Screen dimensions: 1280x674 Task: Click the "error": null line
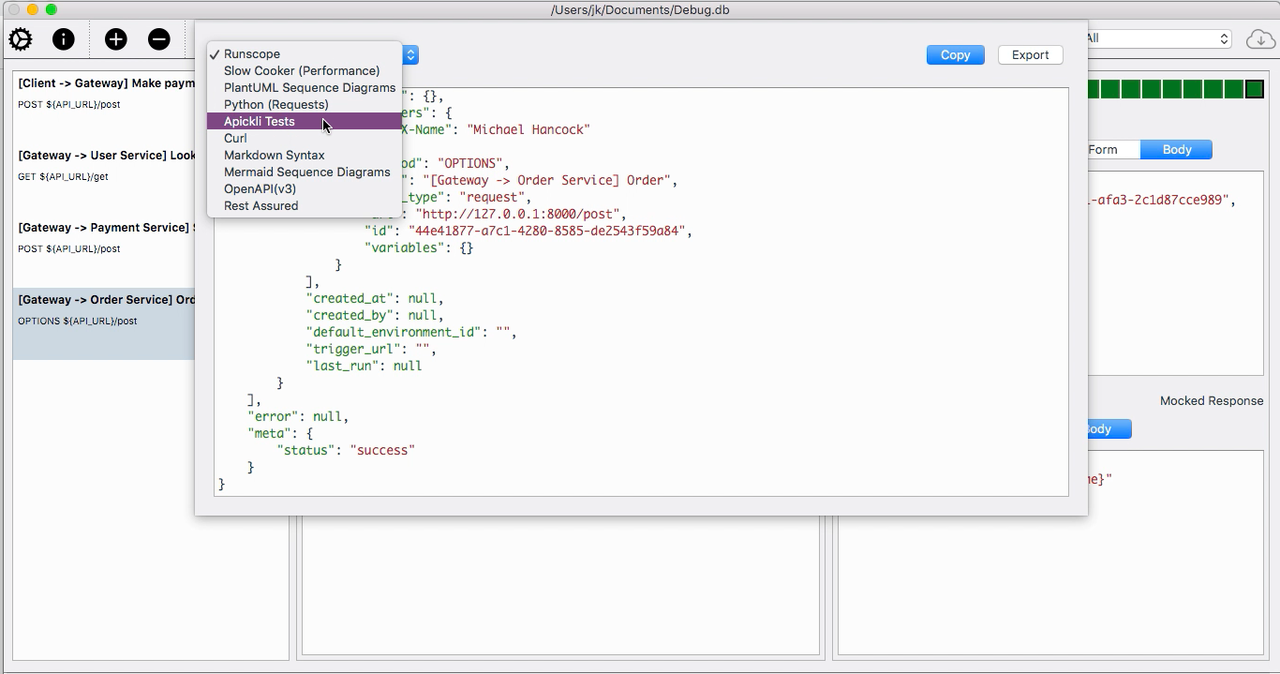pos(298,416)
